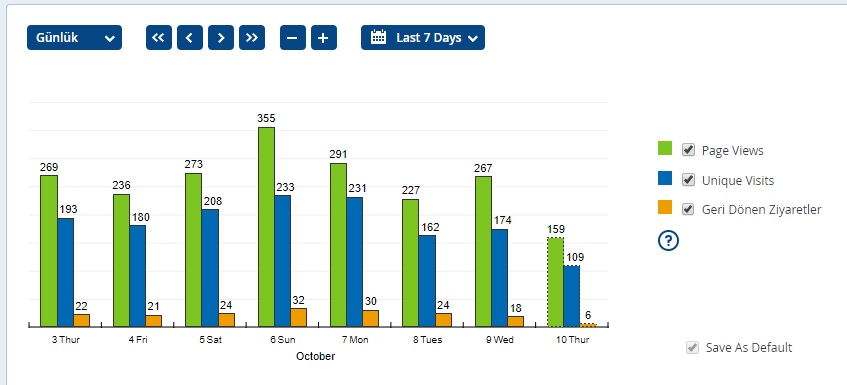Image resolution: width=847 pixels, height=385 pixels.
Task: Click the 233 Unique Visits blue bar
Action: pyautogui.click(x=283, y=261)
